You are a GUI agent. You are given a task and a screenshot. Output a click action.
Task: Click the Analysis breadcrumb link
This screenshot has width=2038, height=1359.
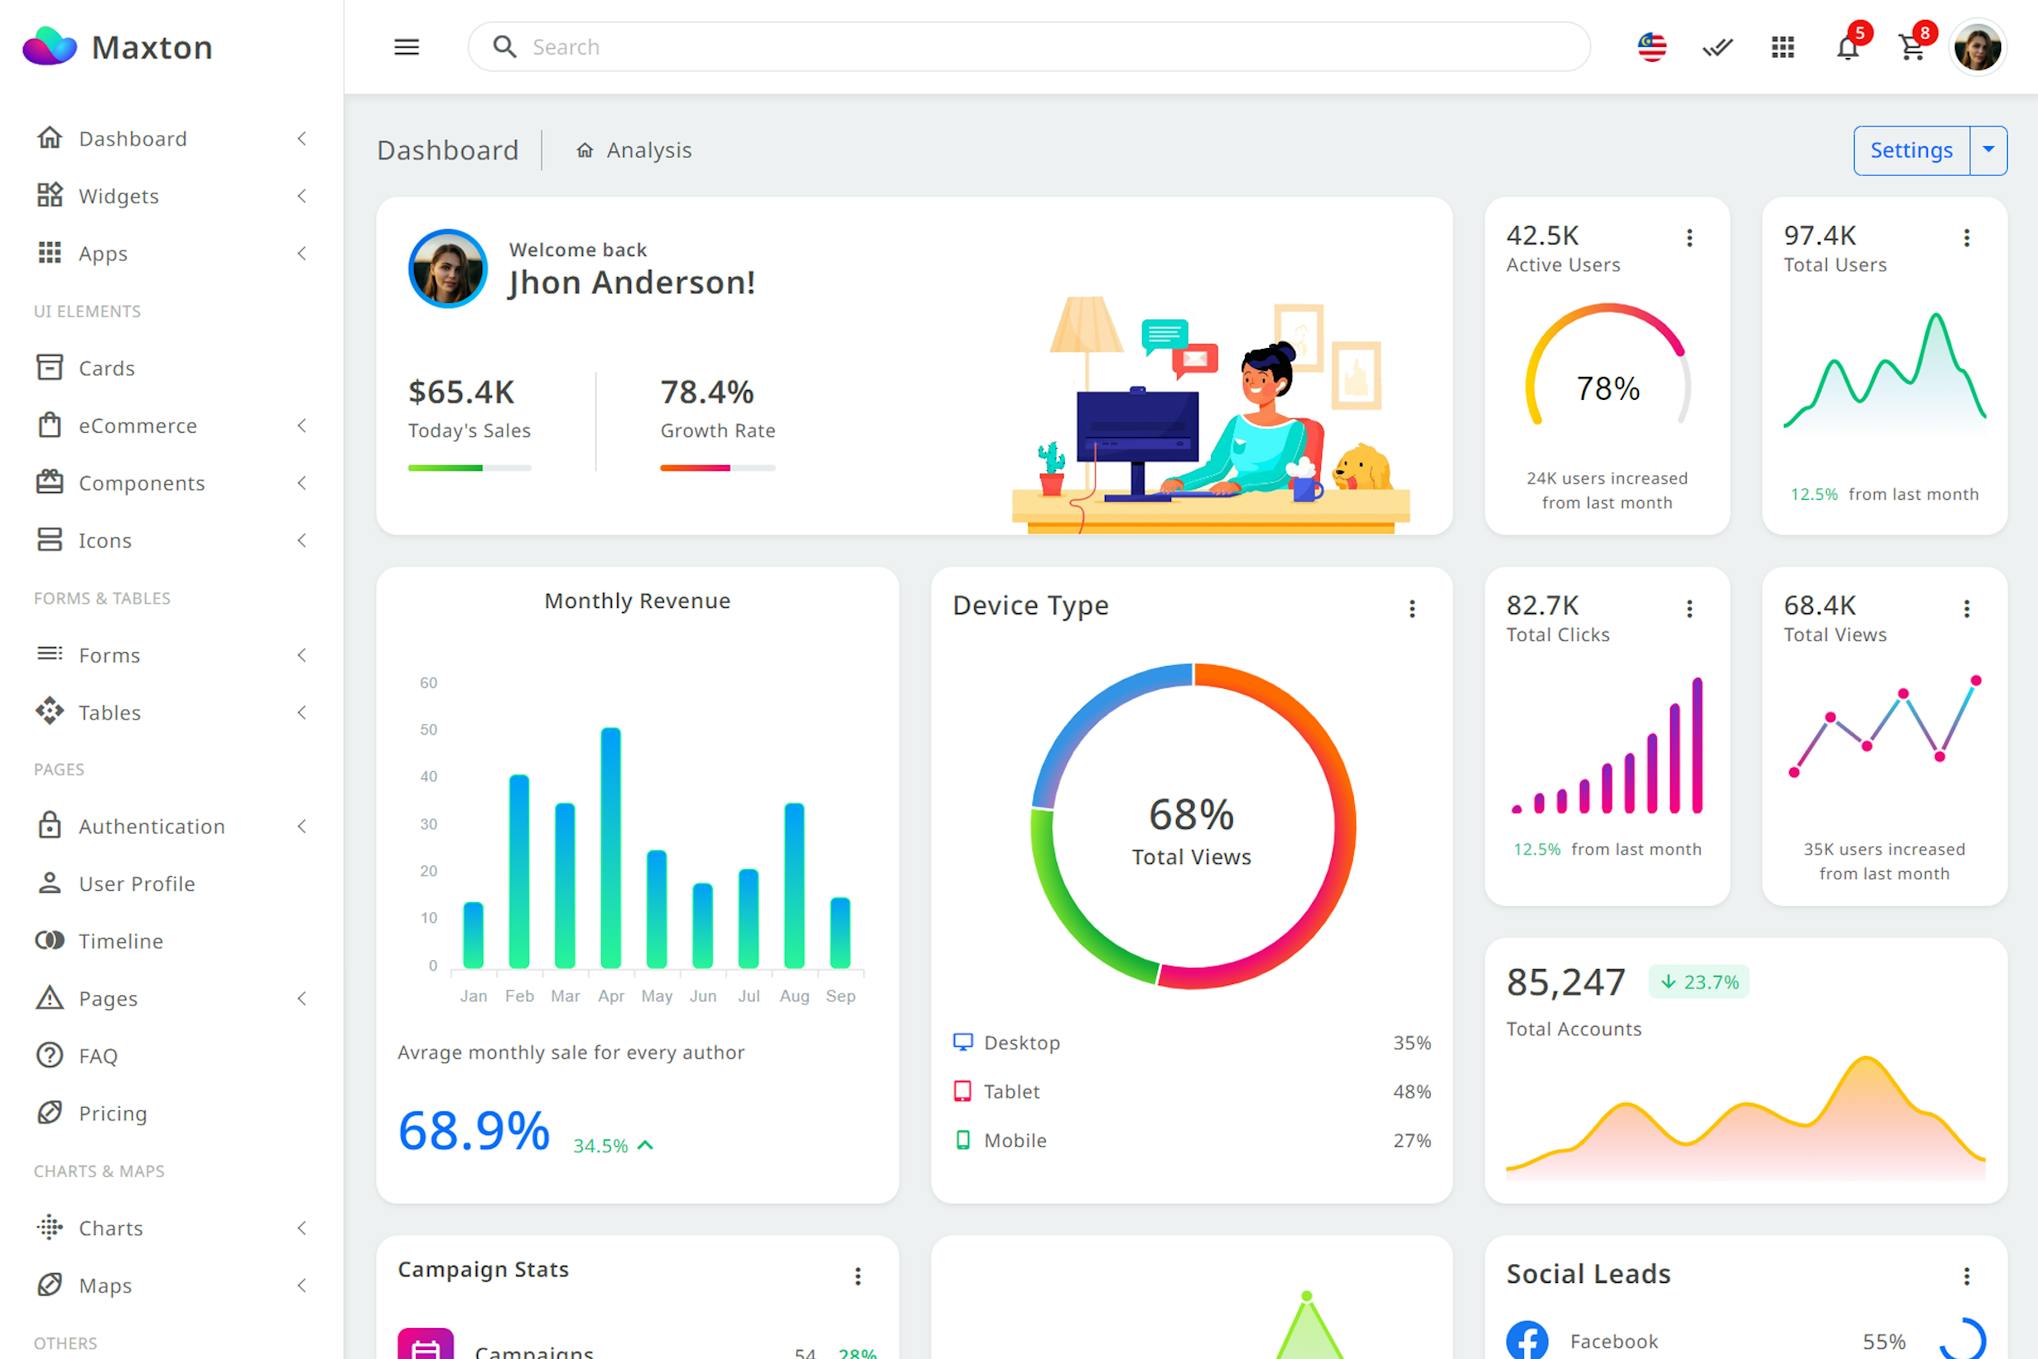click(x=648, y=150)
